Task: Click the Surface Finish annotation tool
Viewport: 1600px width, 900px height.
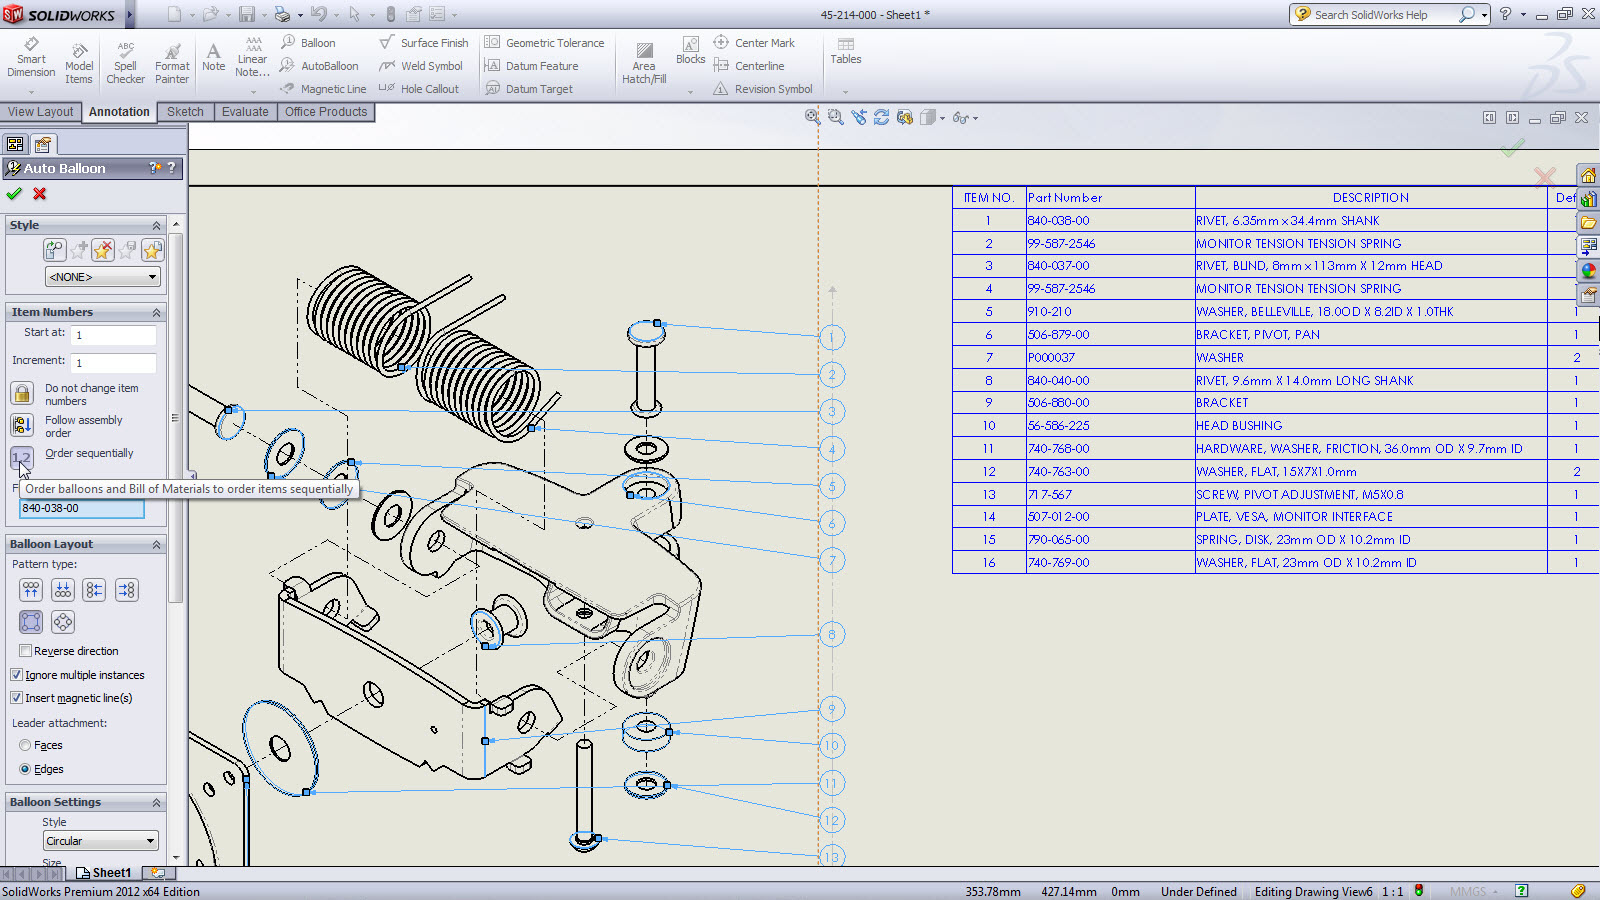Action: (424, 43)
